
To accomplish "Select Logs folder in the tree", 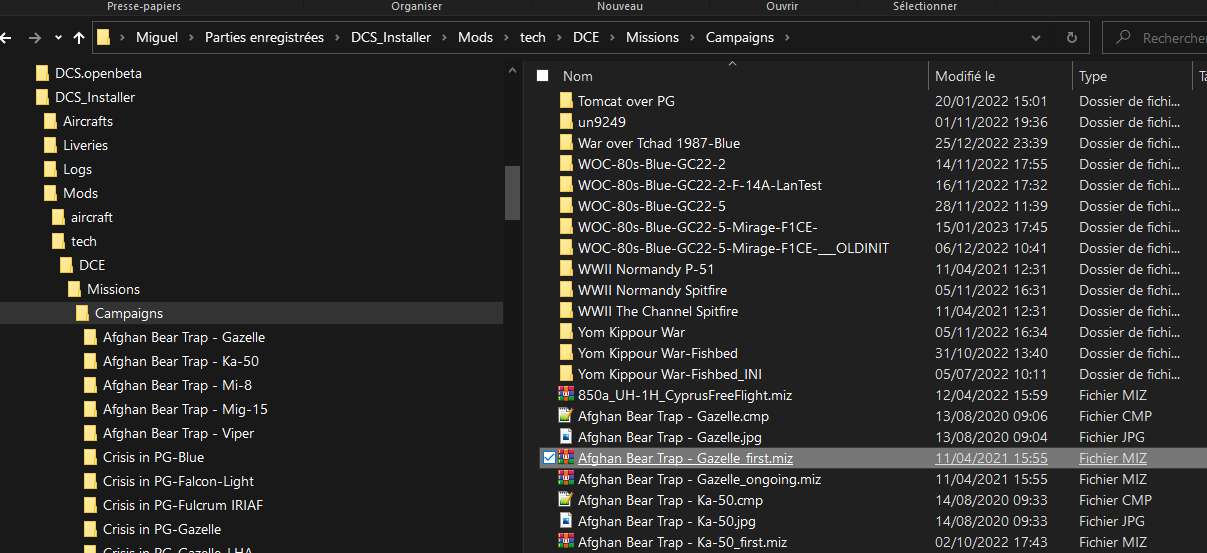I will tap(77, 169).
